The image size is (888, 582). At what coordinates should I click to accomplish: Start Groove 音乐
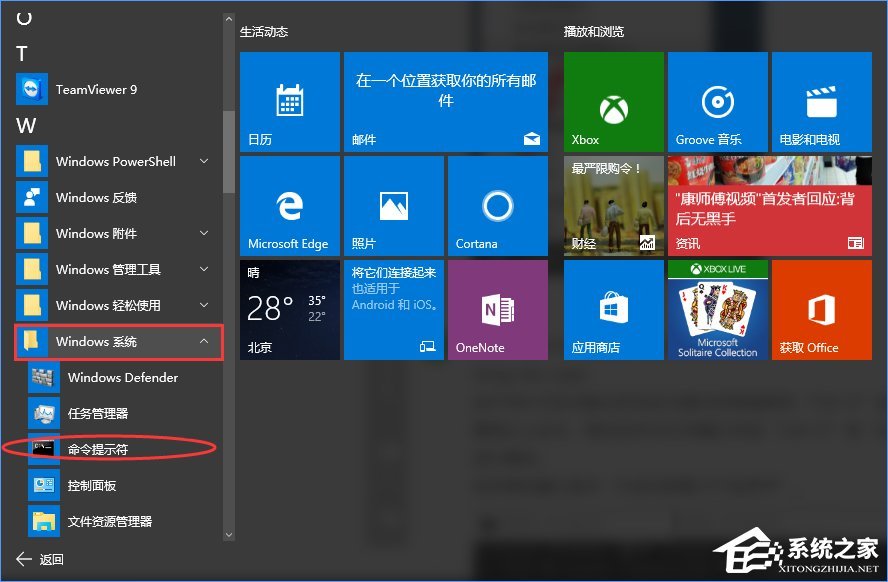point(717,100)
